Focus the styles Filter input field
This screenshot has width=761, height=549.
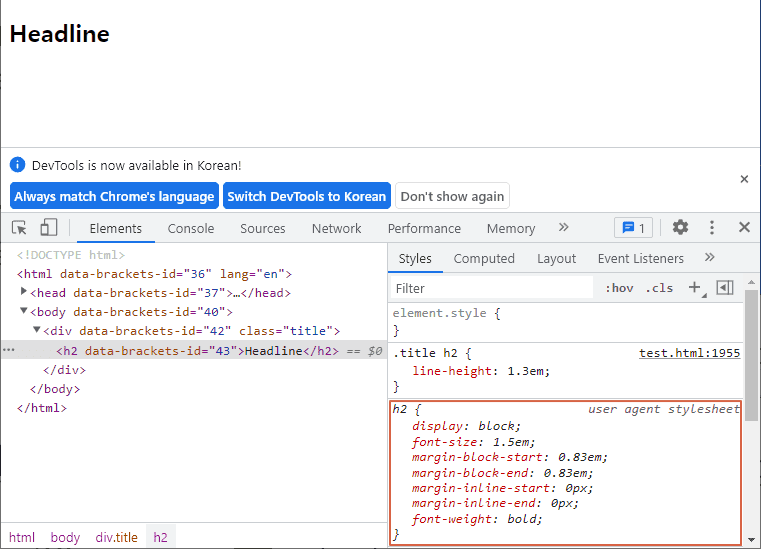point(492,288)
